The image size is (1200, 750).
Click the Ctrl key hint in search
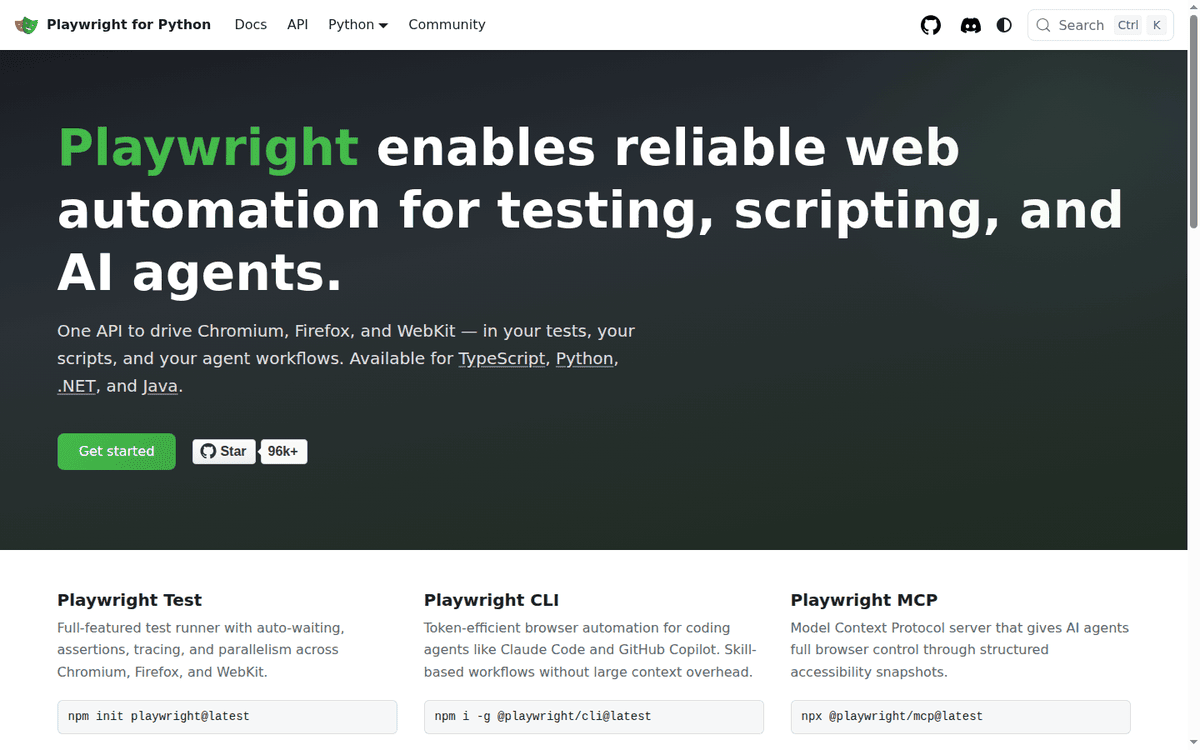click(x=1128, y=25)
